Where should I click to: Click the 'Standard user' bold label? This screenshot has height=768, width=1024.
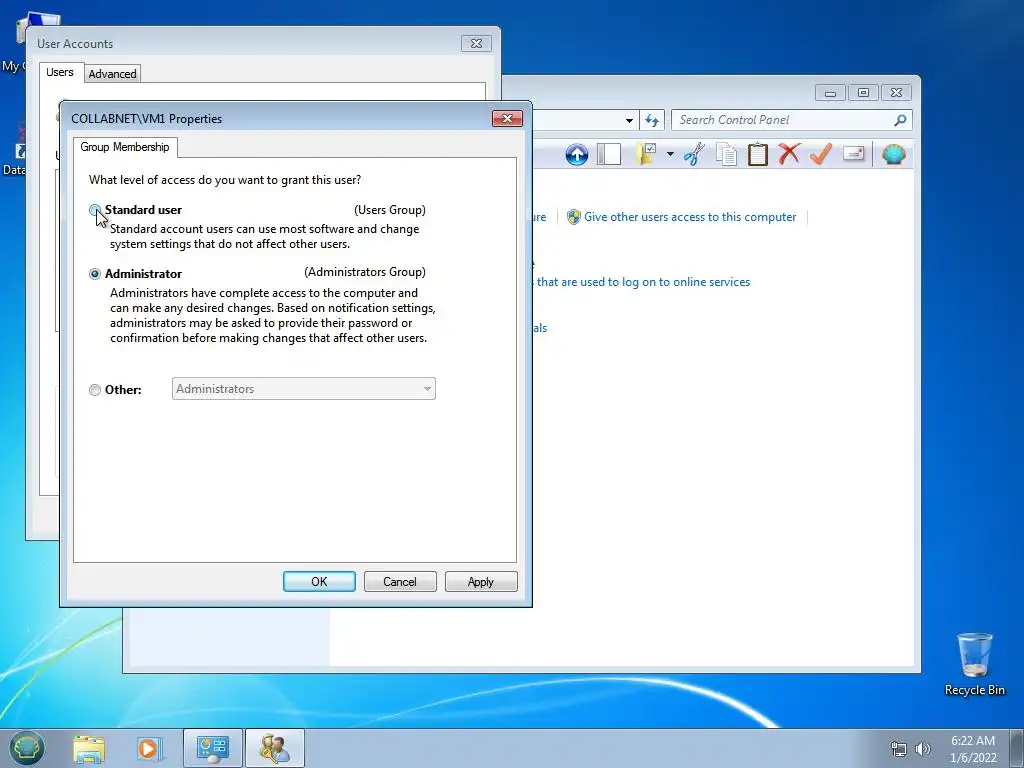143,210
